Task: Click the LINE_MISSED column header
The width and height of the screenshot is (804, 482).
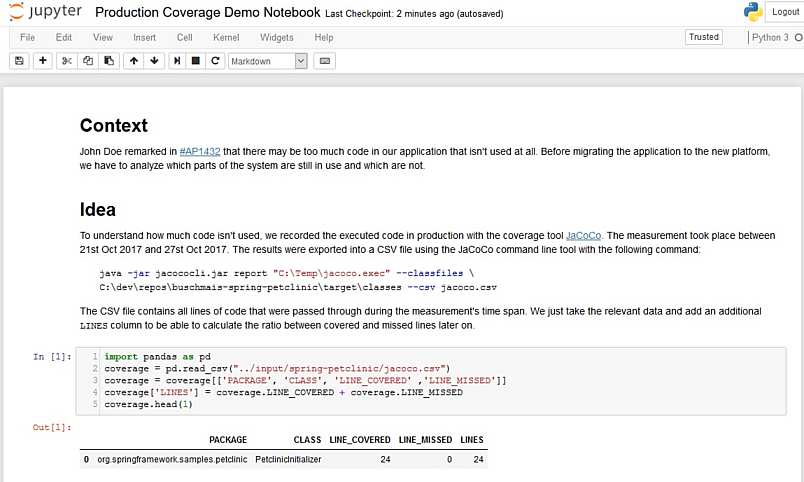Action: [x=425, y=439]
